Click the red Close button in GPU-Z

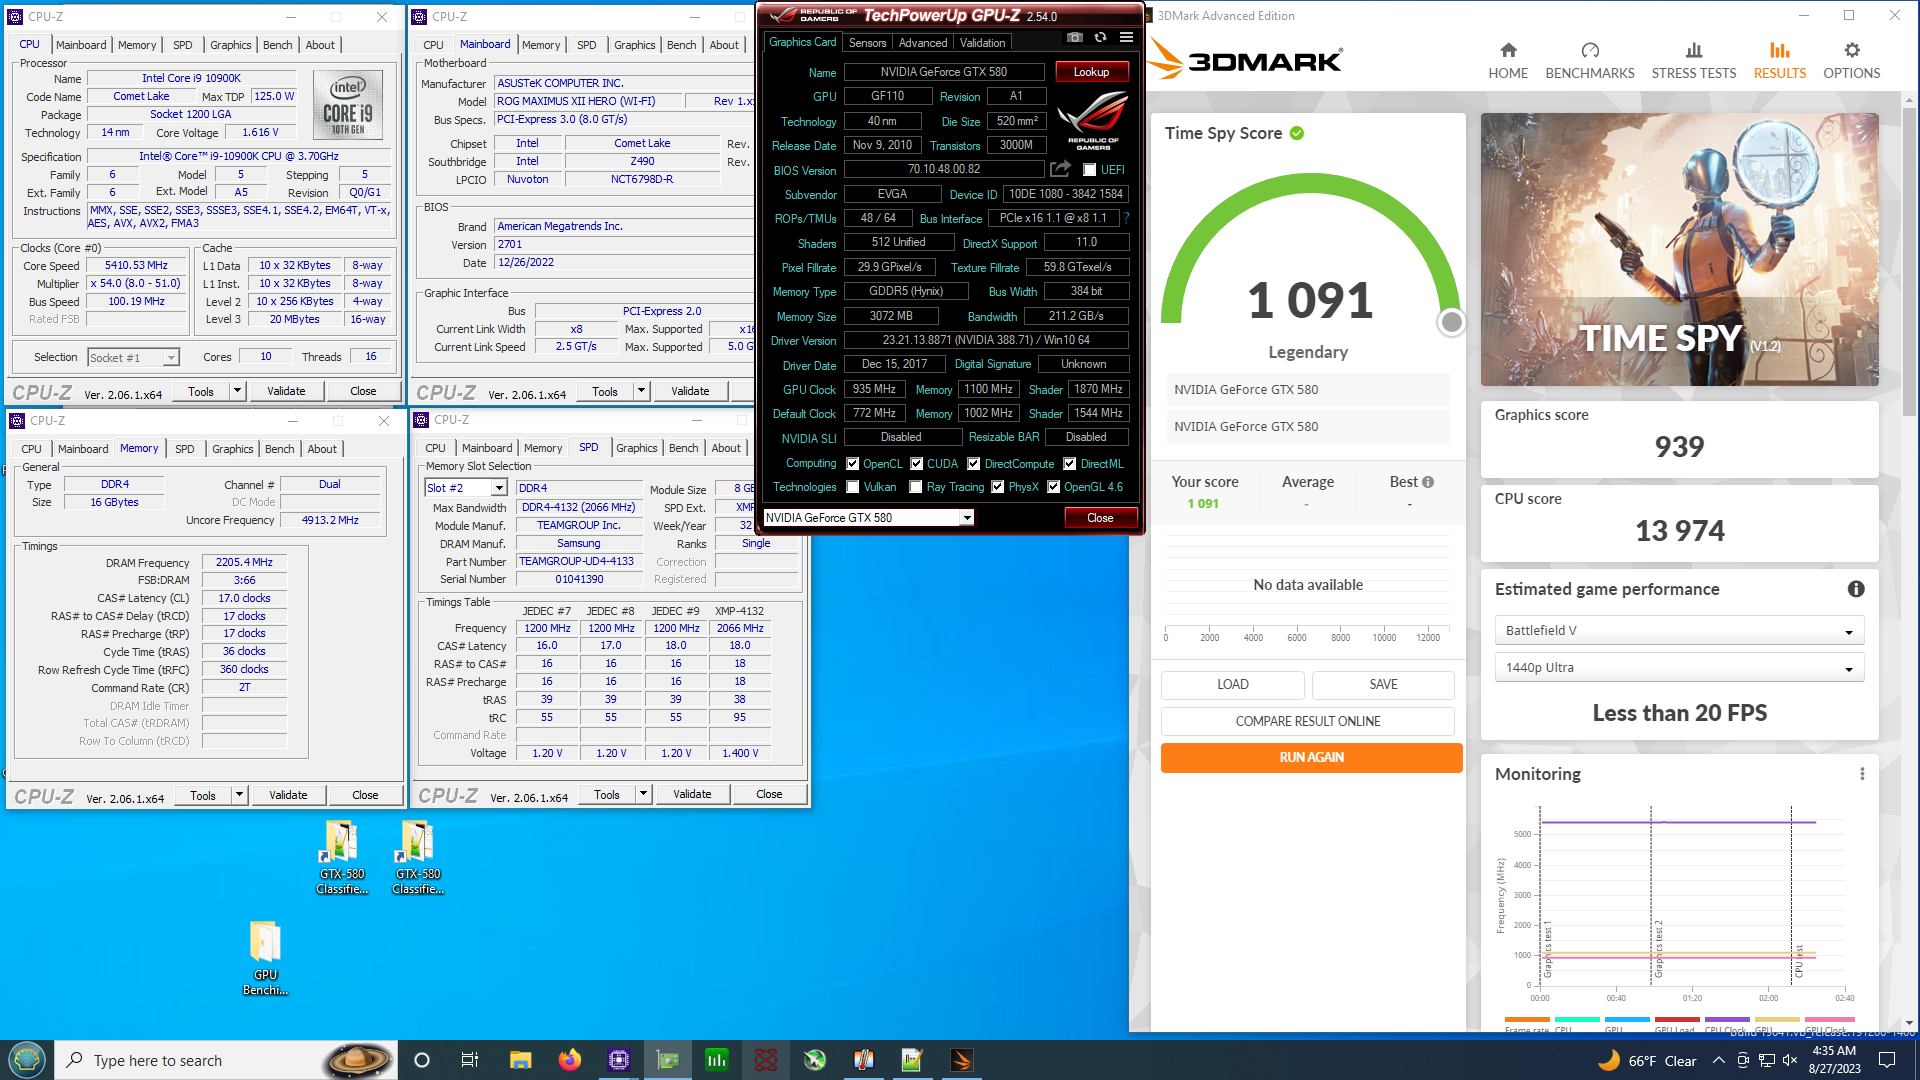pyautogui.click(x=1100, y=517)
